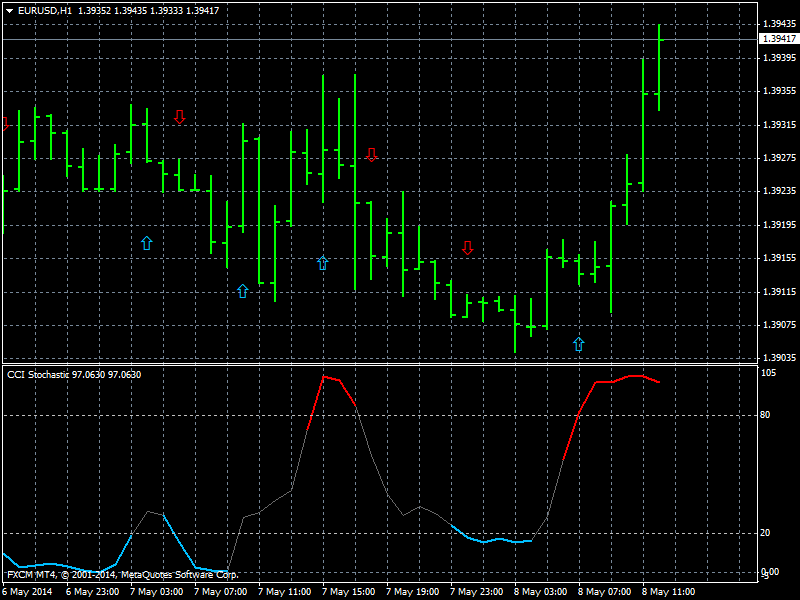
Task: Click the red CCI line end above level 80
Action: click(659, 382)
